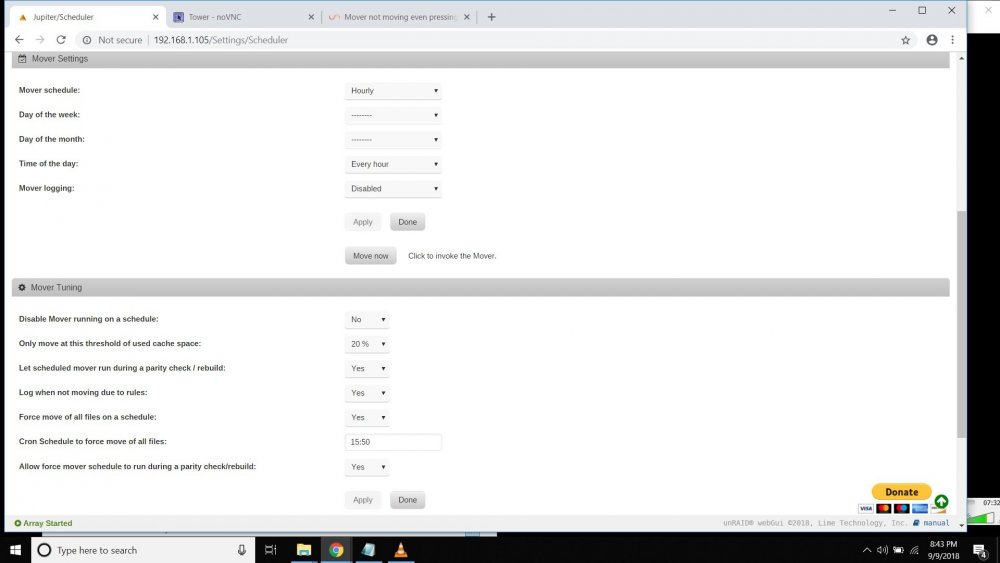The width and height of the screenshot is (1000, 563).
Task: Open the Time of the day dropdown
Action: pos(393,165)
